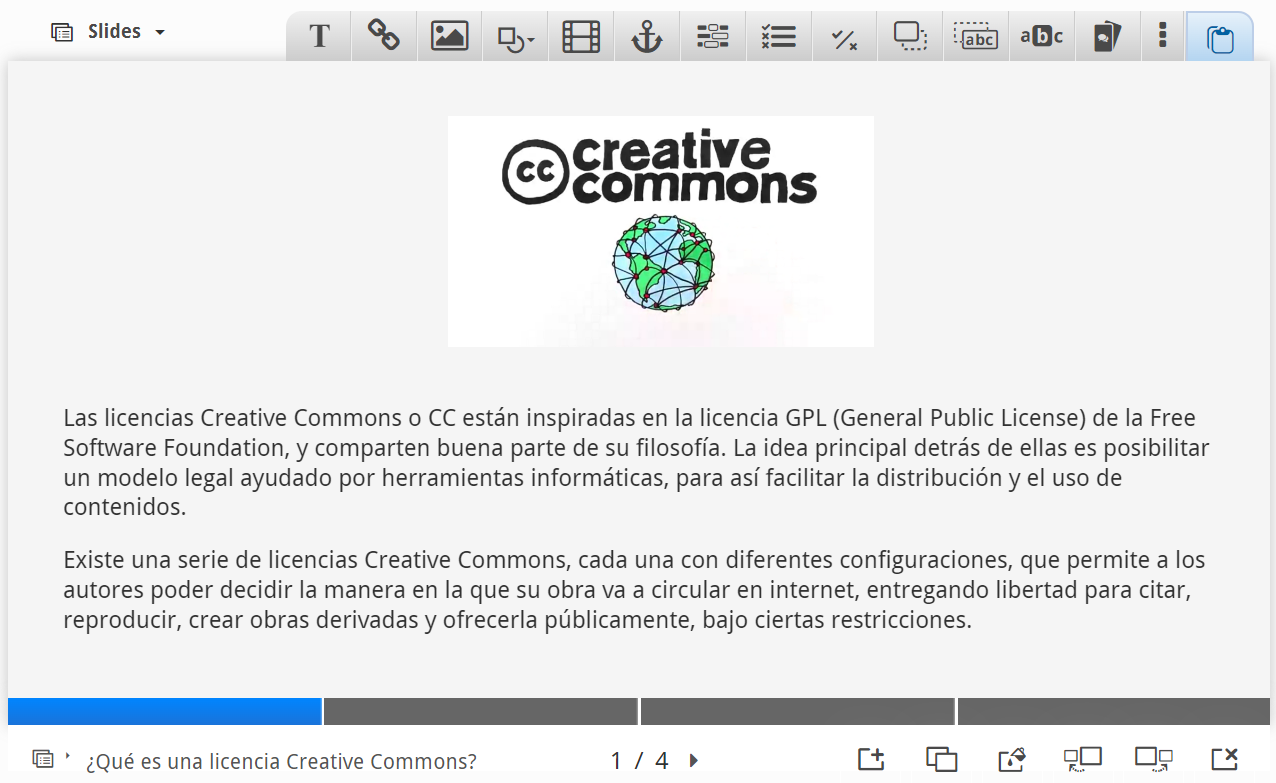Click the "1 / 4" slide counter
The width and height of the screenshot is (1276, 783).
[639, 761]
